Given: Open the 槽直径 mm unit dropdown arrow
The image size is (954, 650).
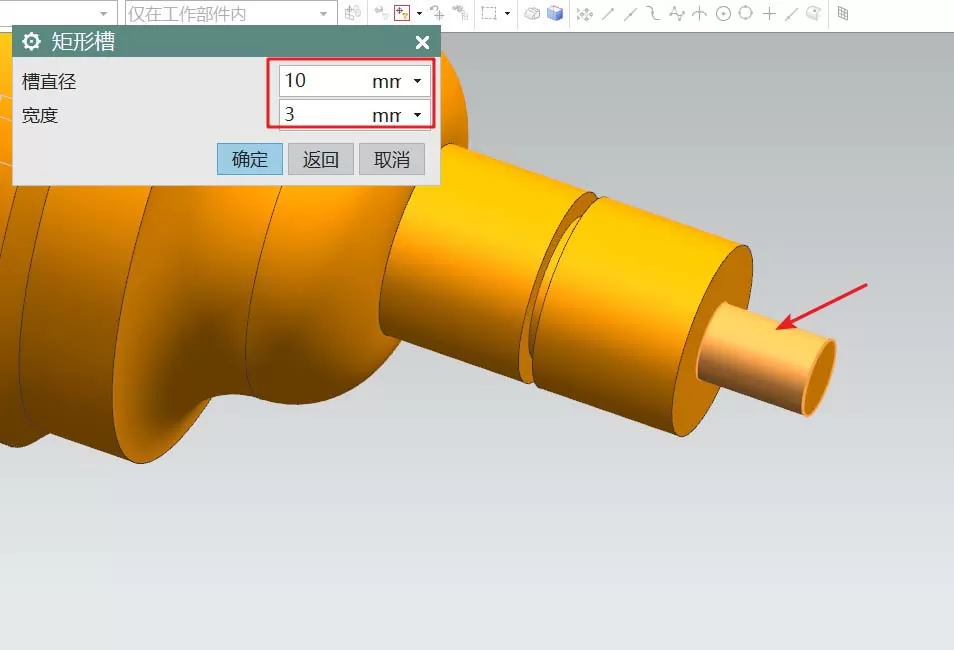Looking at the screenshot, I should [417, 81].
